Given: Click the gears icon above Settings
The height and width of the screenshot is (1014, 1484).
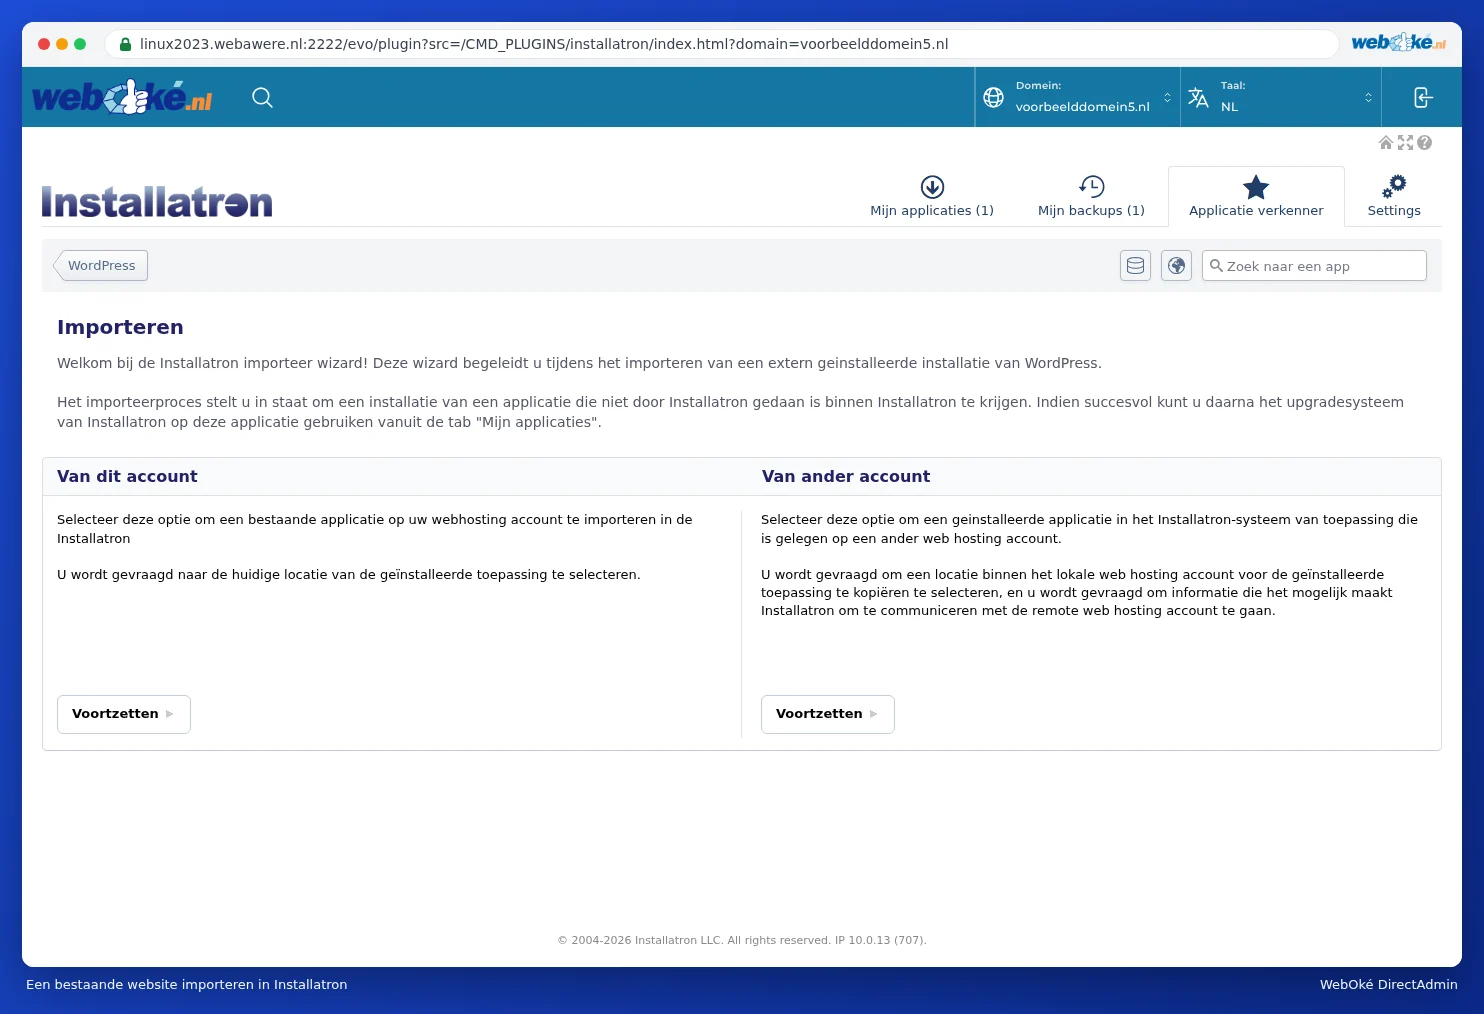Looking at the screenshot, I should point(1394,187).
